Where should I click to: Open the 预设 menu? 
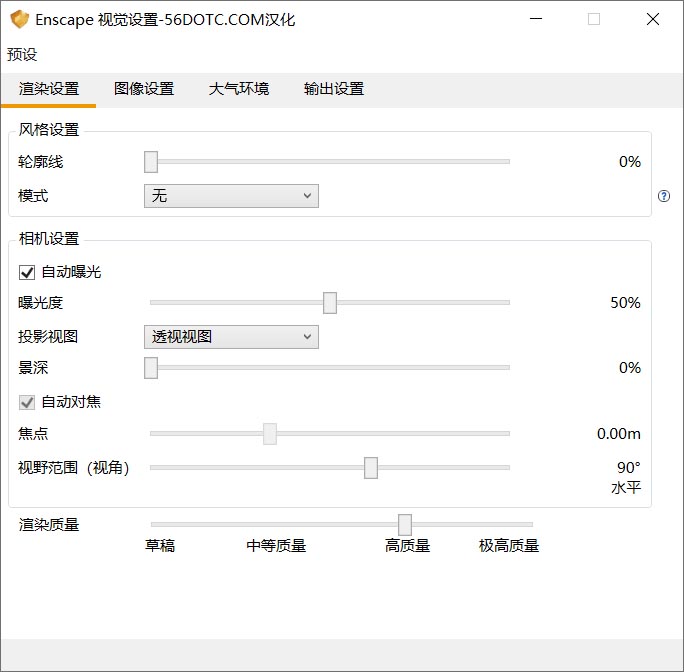point(22,54)
